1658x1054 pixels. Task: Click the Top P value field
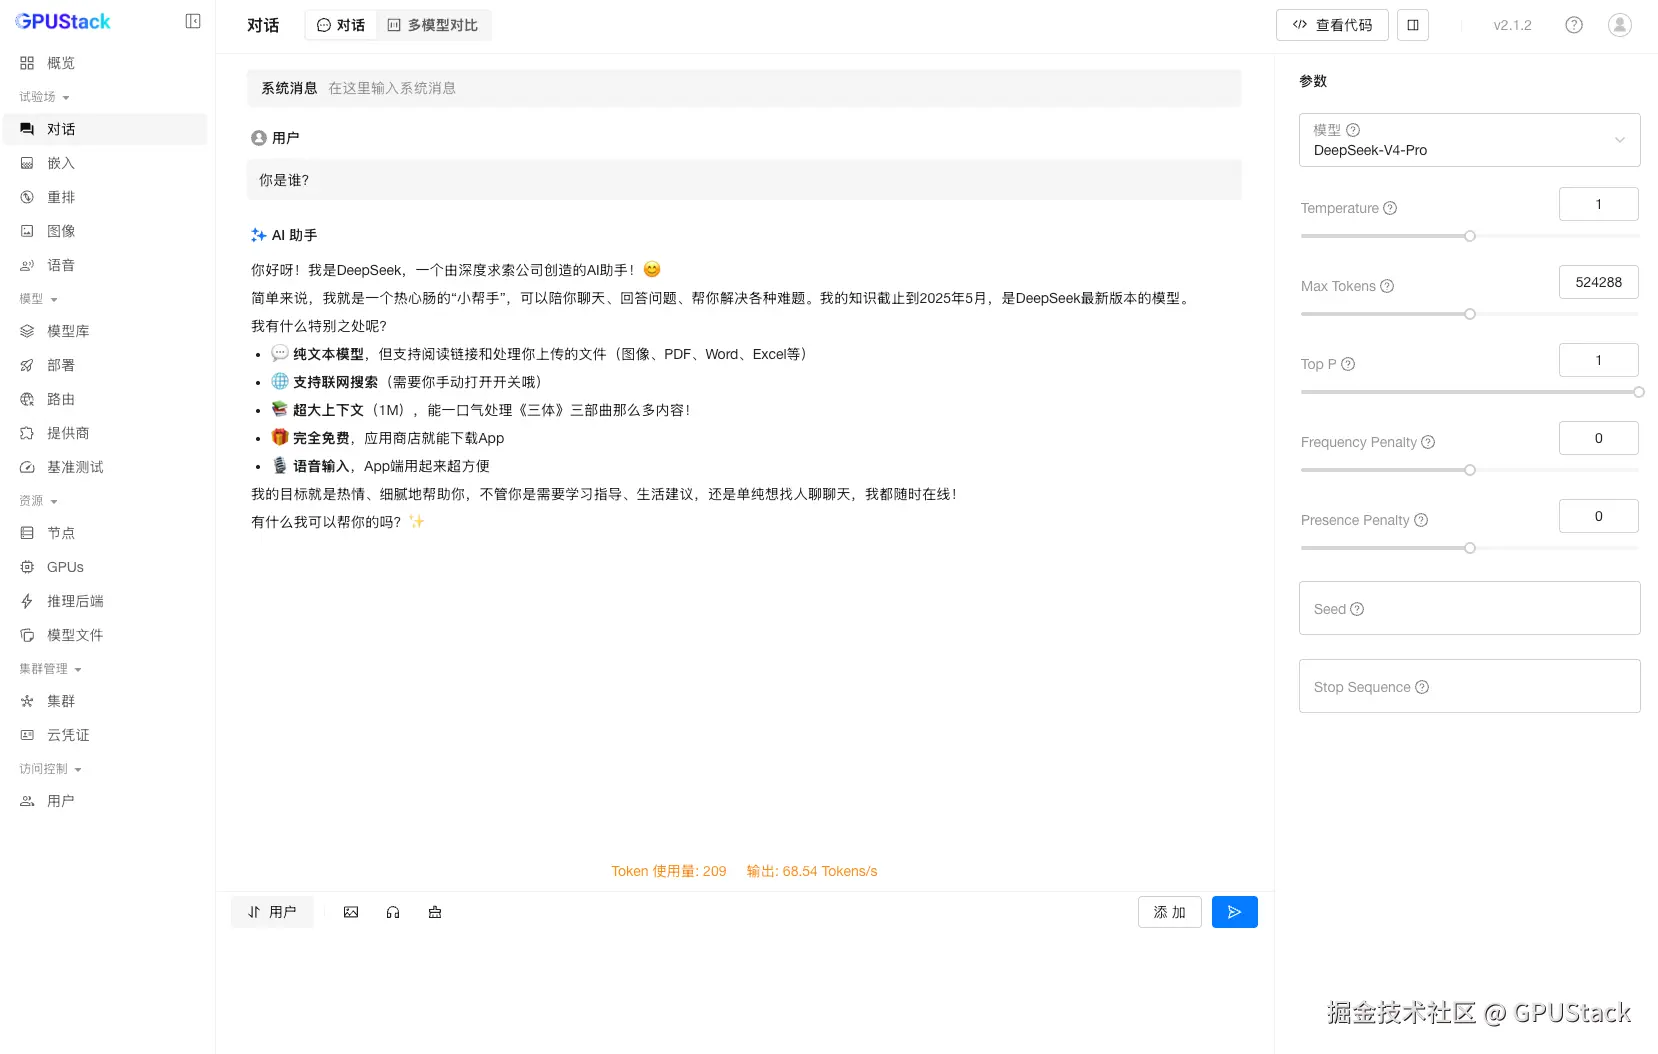pos(1599,360)
